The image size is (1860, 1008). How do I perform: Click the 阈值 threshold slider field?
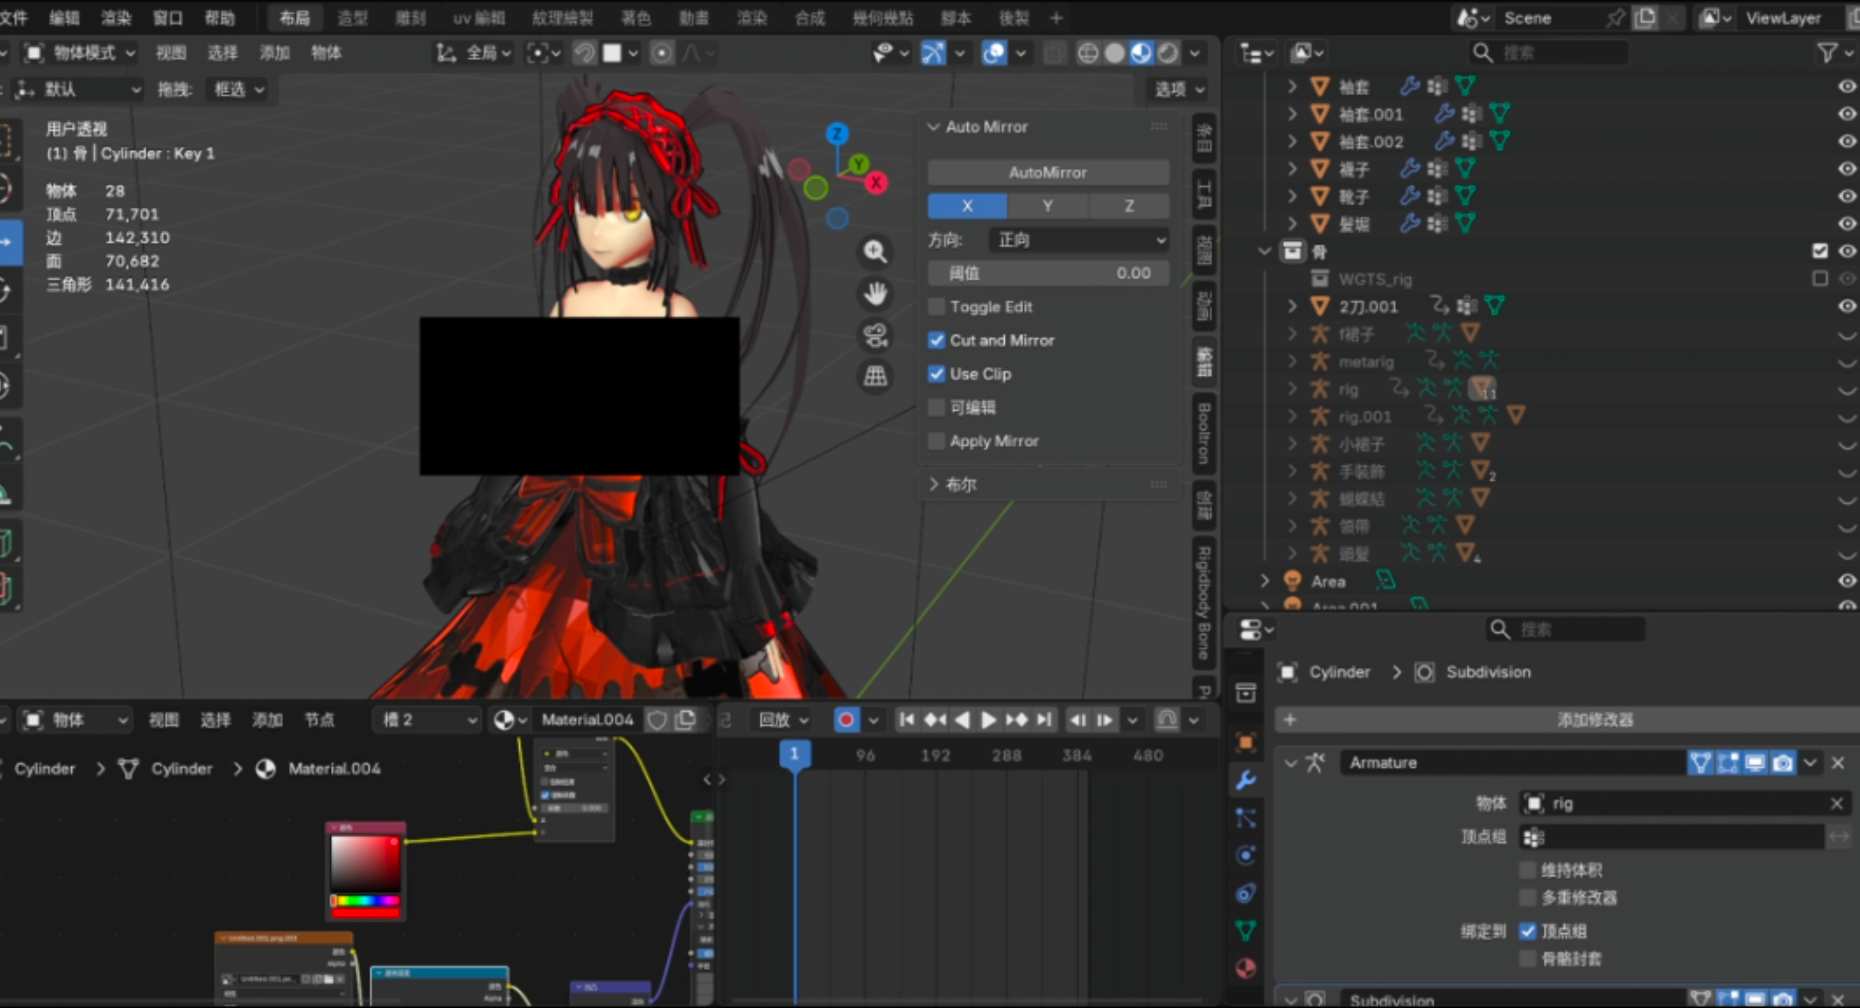[1048, 273]
